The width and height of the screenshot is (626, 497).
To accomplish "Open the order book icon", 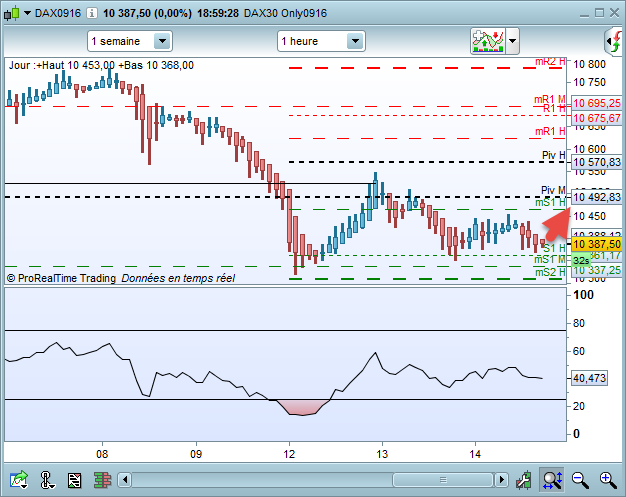I will tap(102, 480).
